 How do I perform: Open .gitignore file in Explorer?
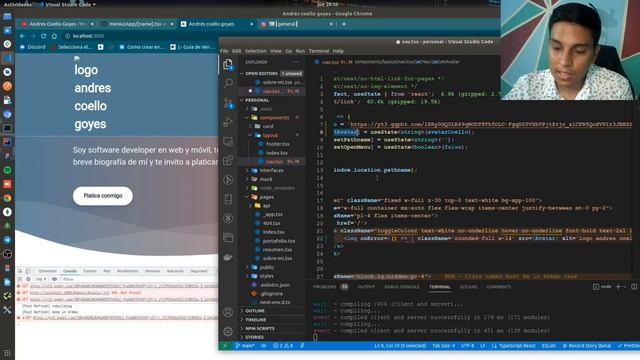pos(271,293)
